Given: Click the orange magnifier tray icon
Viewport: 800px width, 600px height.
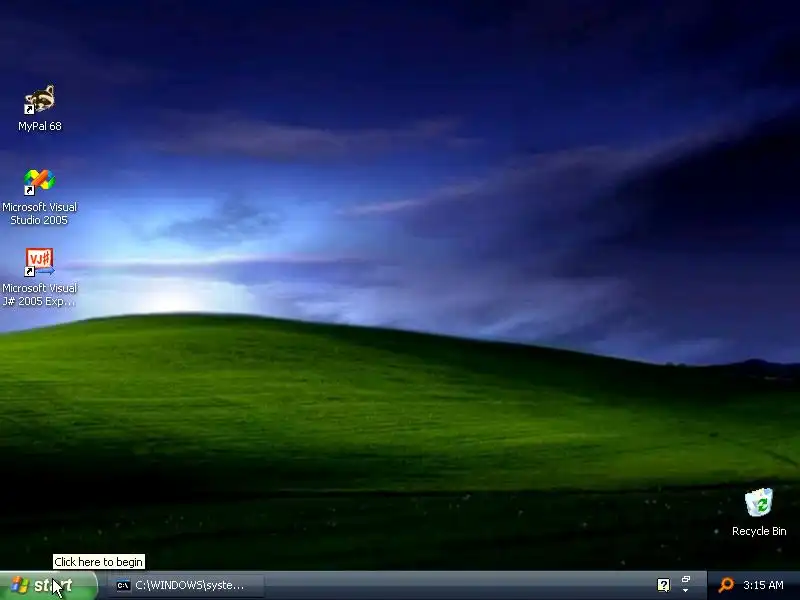Looking at the screenshot, I should pyautogui.click(x=726, y=585).
